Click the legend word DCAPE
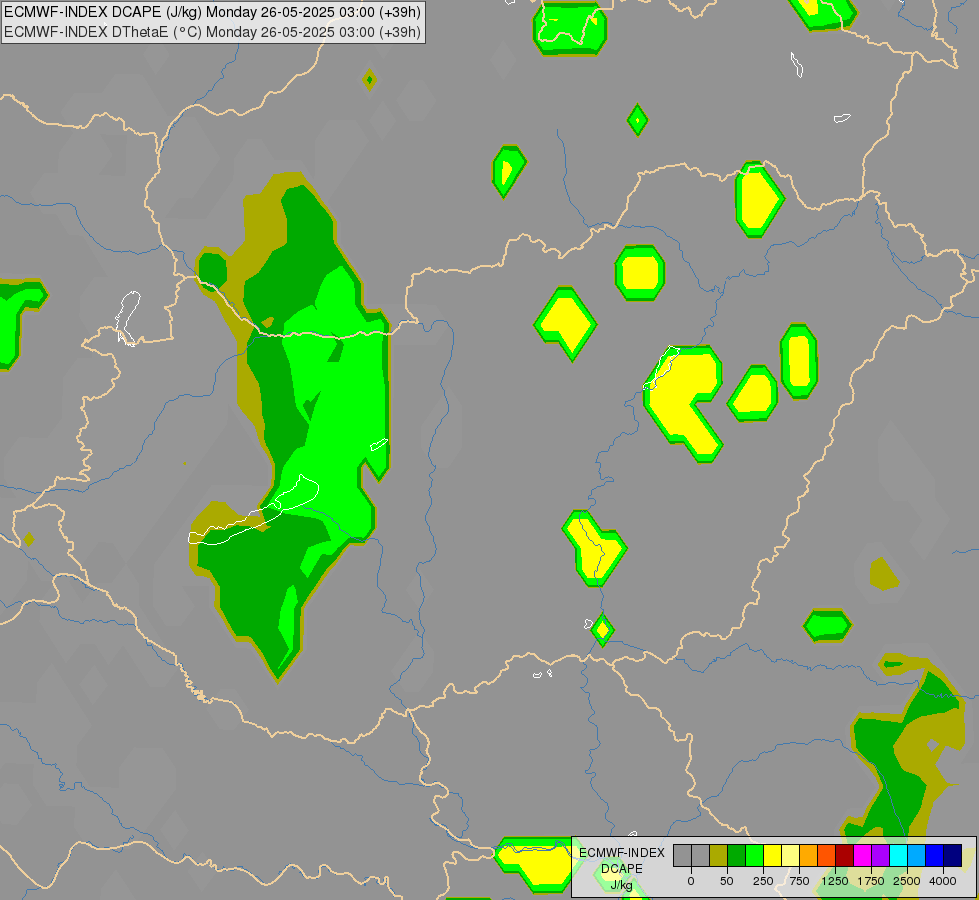 point(622,869)
